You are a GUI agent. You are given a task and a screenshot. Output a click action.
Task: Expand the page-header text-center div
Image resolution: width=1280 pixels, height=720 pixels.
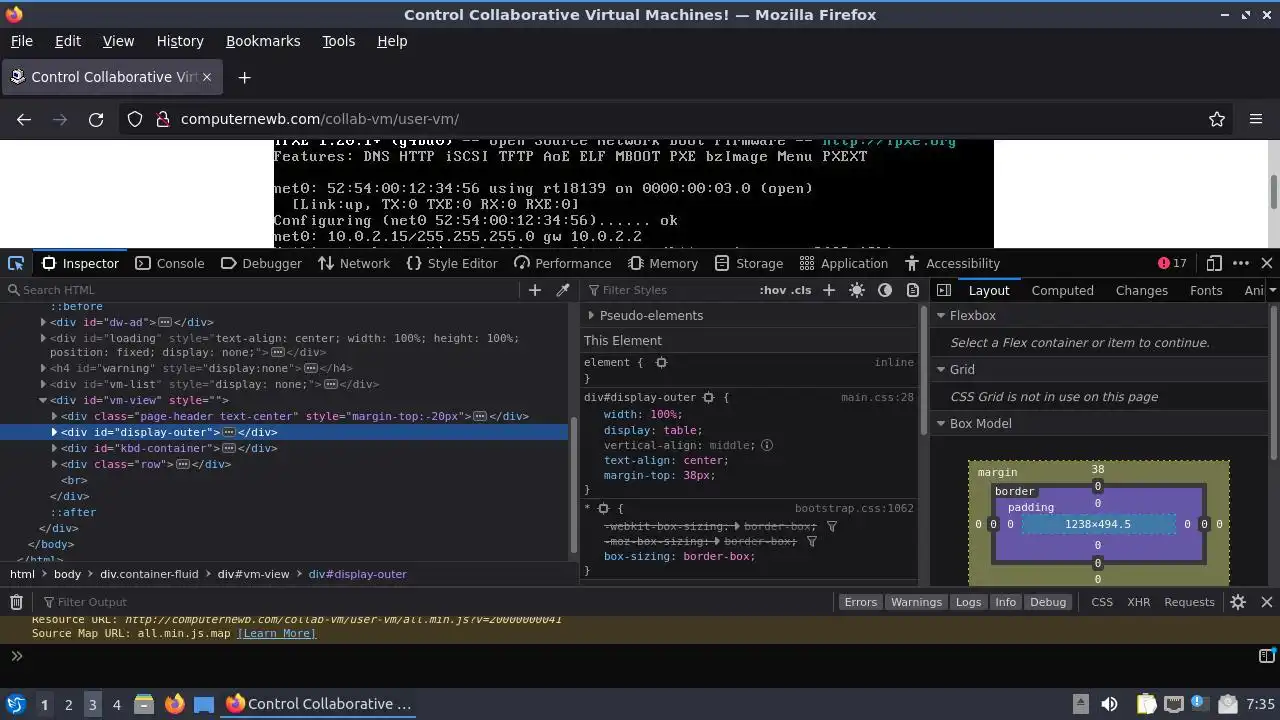[x=54, y=416]
